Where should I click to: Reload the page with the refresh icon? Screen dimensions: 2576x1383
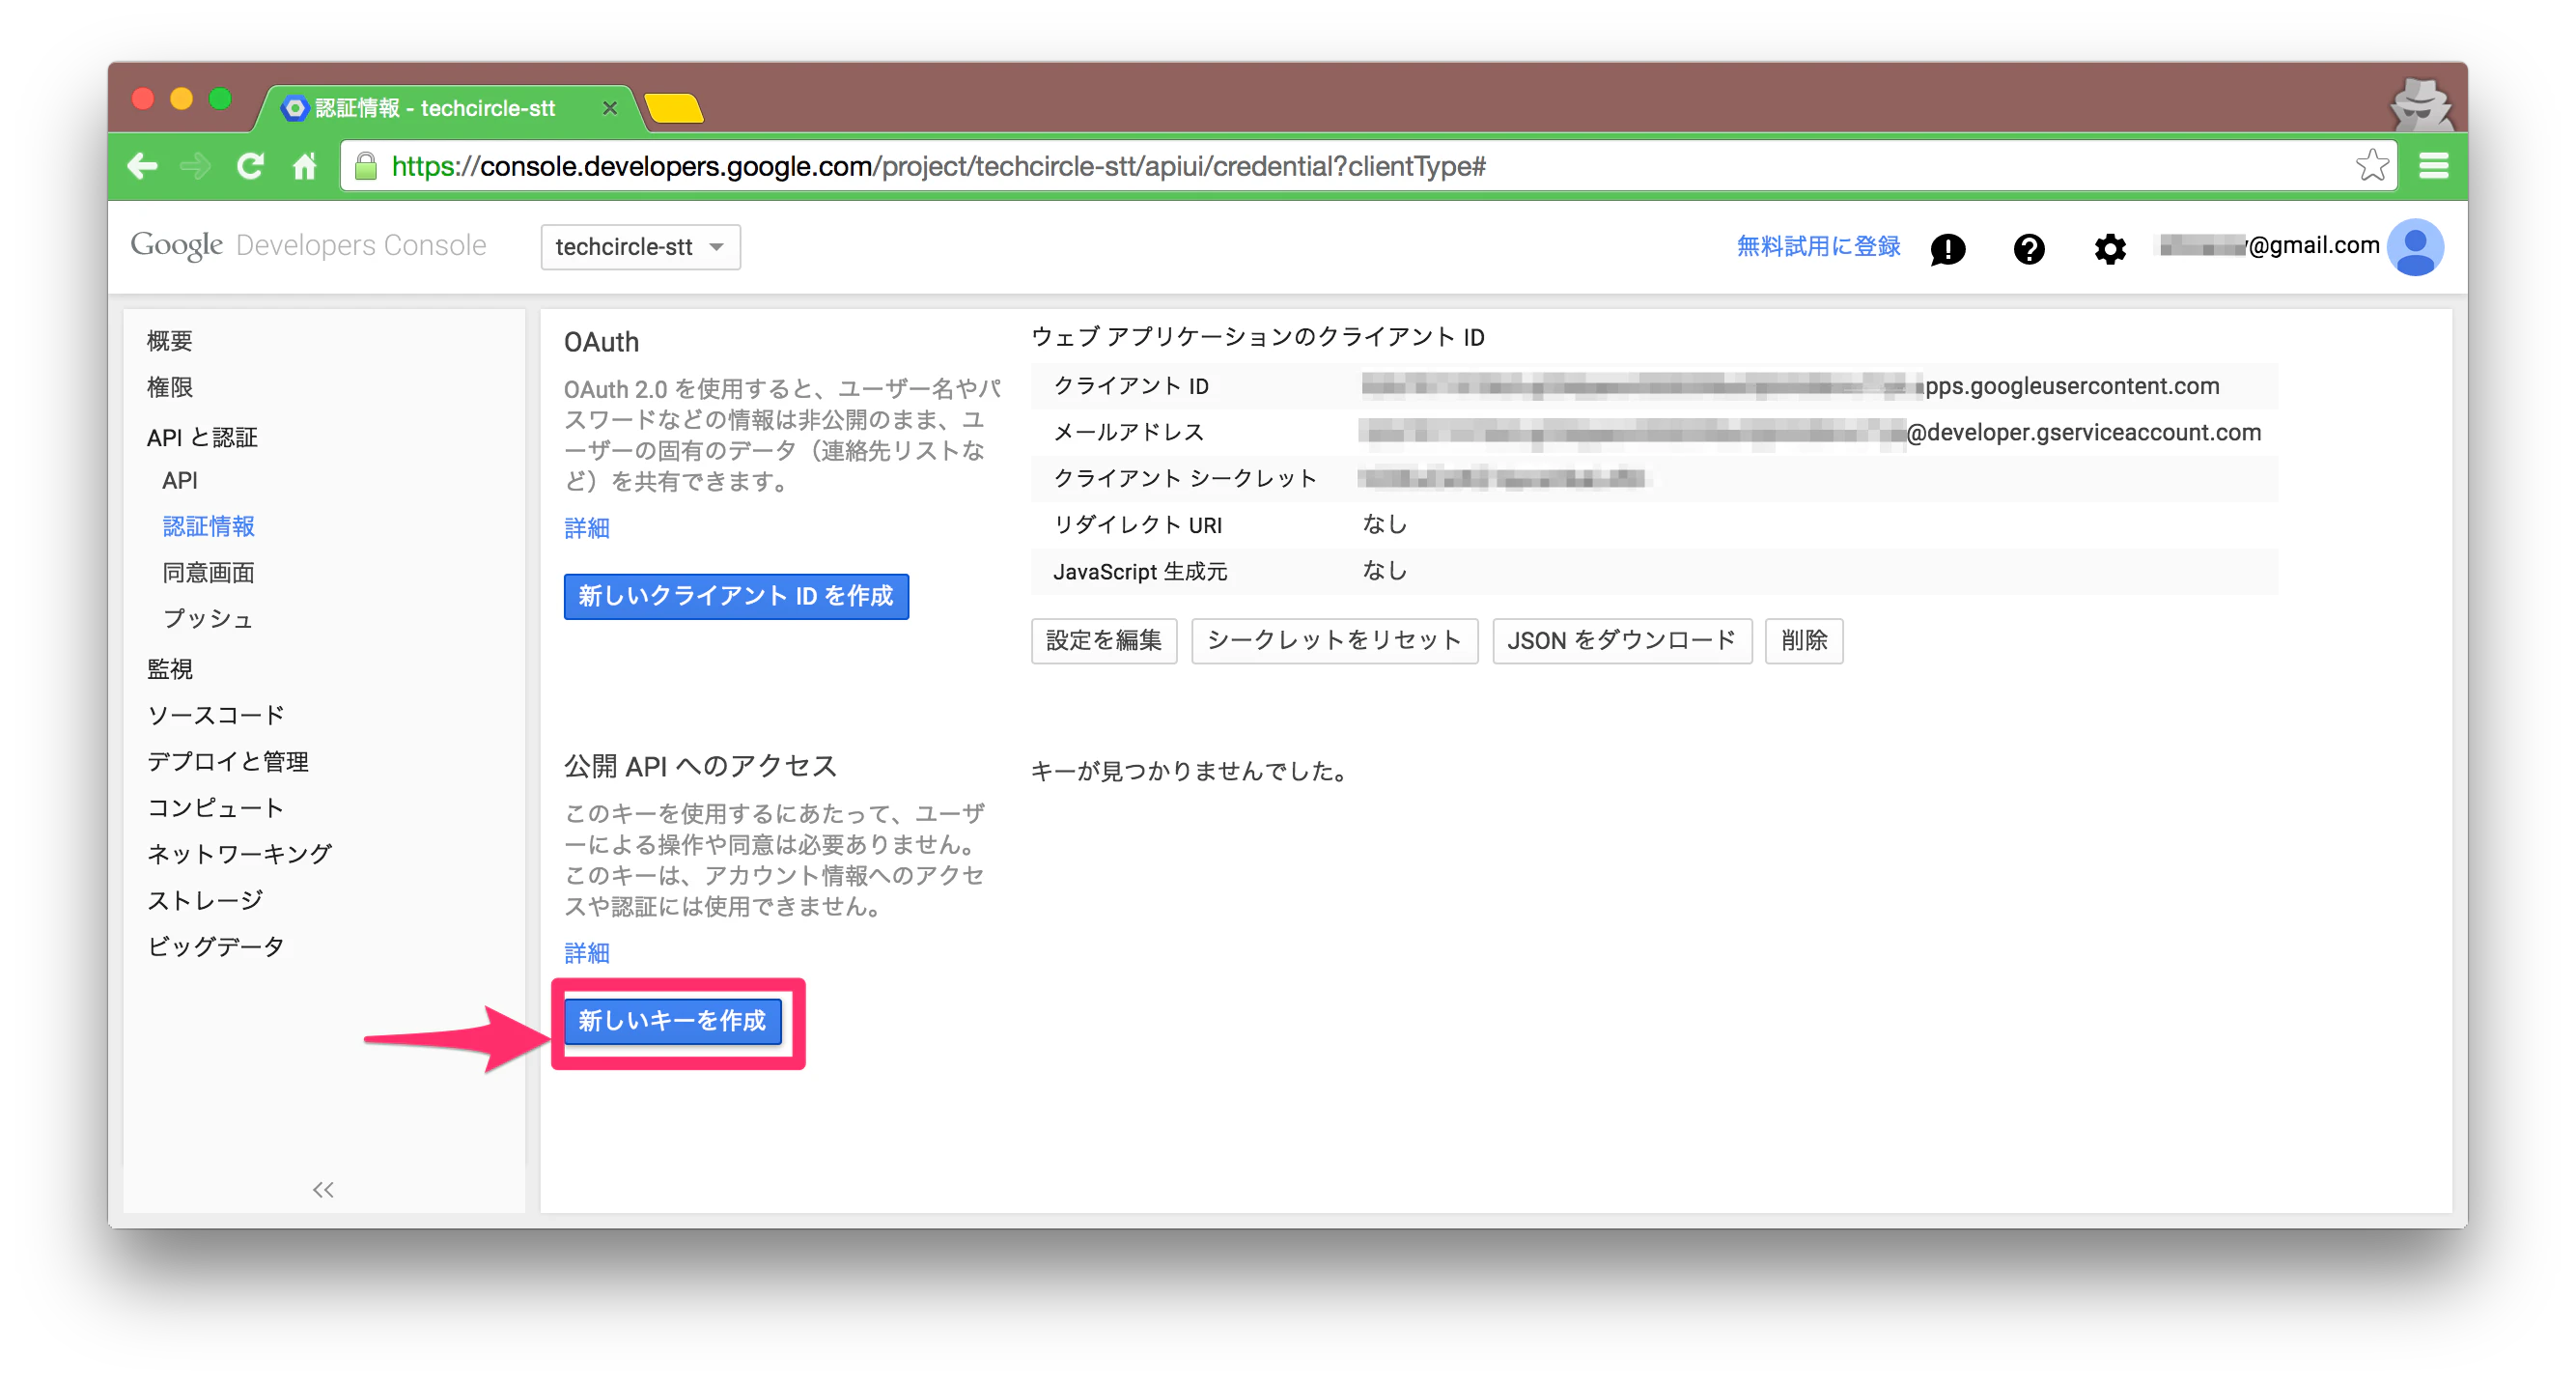(x=250, y=166)
